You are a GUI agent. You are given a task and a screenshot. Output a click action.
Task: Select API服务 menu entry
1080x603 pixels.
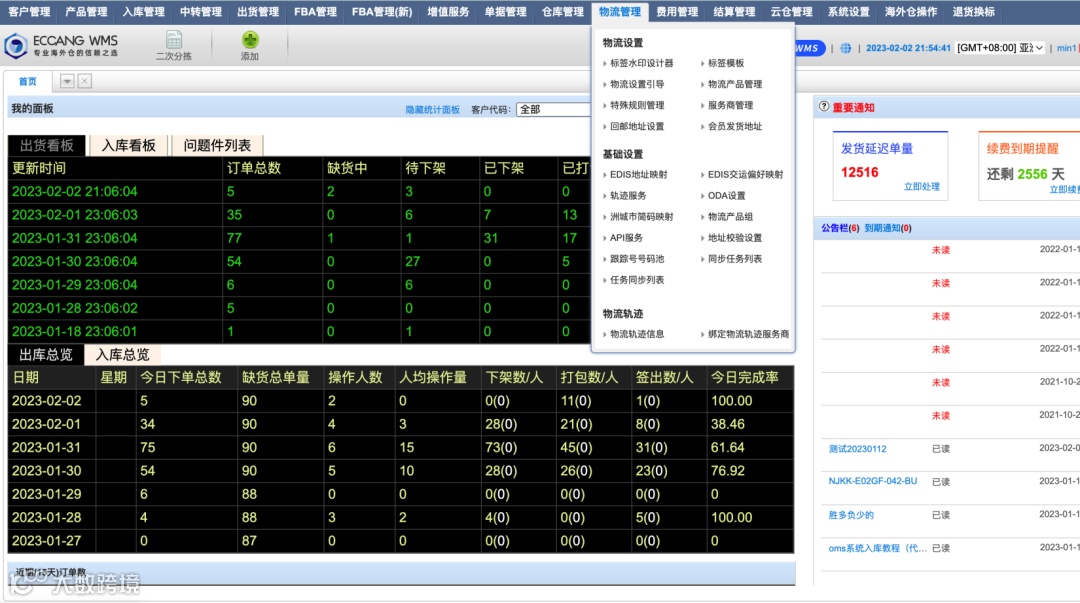(x=626, y=238)
